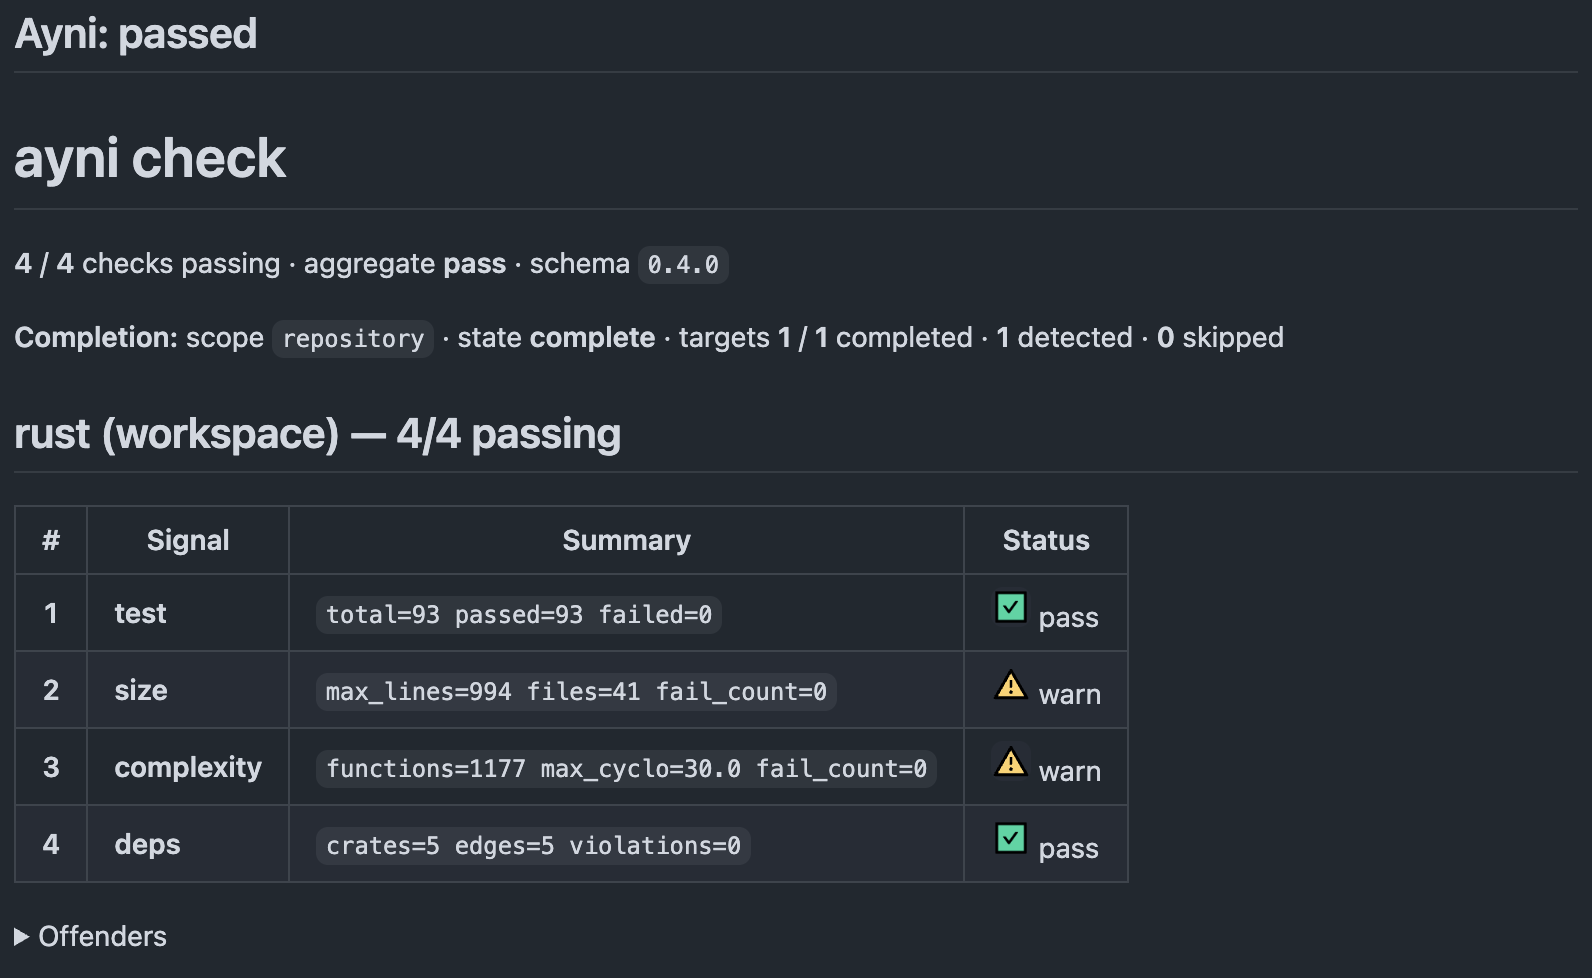This screenshot has height=978, width=1592.
Task: Click the 'warn' status text in complexity row
Action: pos(1069,772)
